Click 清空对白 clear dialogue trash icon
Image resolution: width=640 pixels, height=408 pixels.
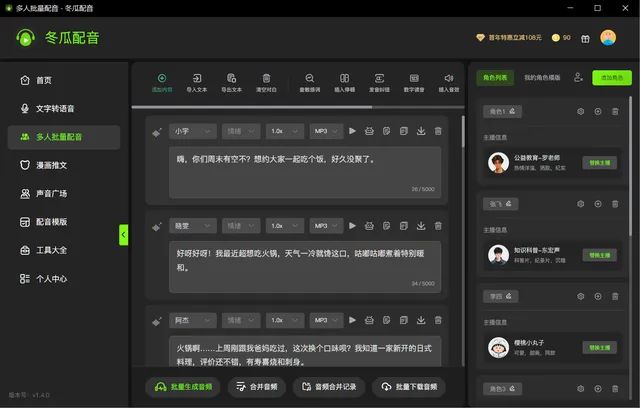coord(266,83)
